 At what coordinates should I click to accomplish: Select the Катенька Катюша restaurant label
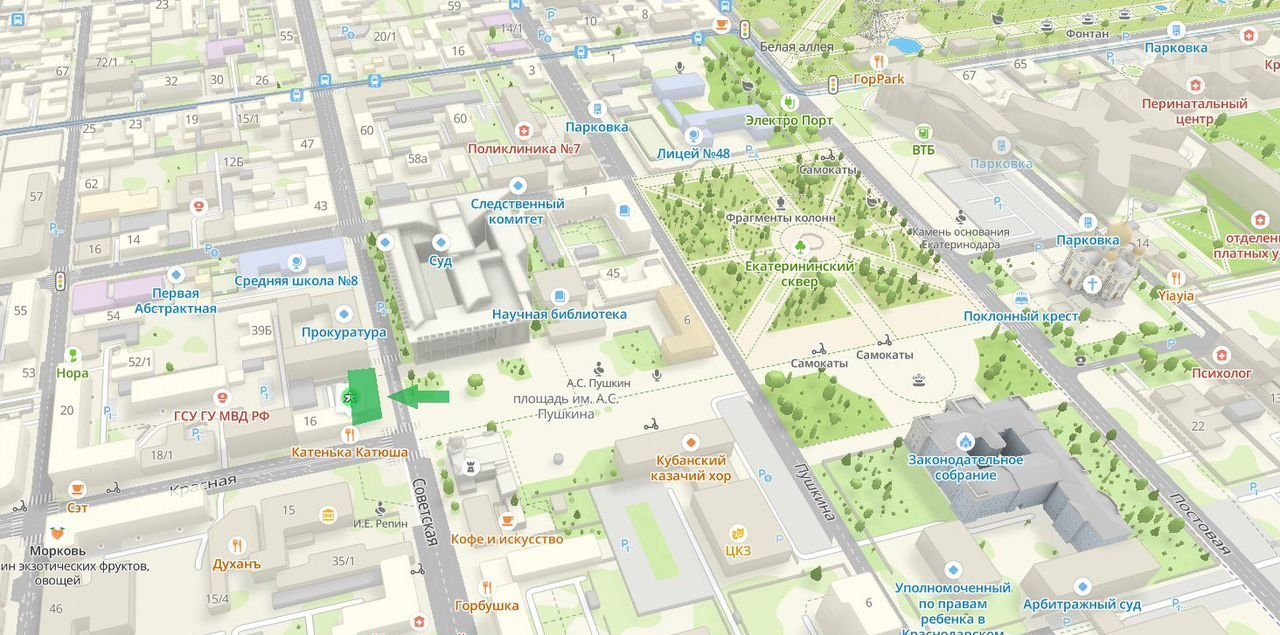[349, 452]
